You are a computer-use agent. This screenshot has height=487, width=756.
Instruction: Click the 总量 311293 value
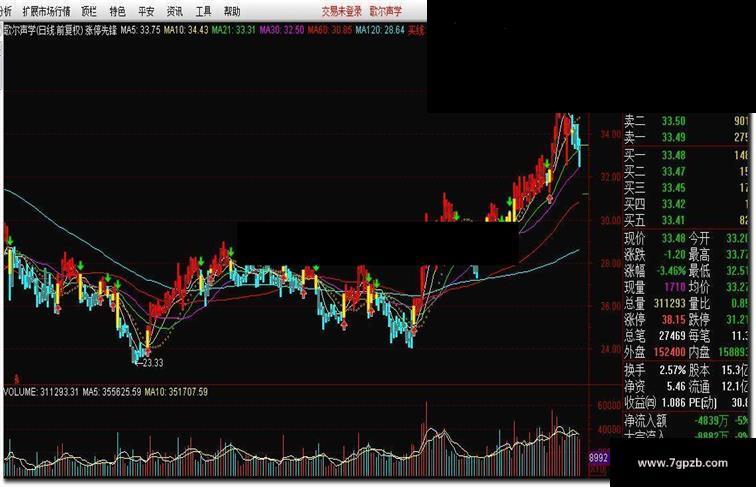tap(670, 304)
